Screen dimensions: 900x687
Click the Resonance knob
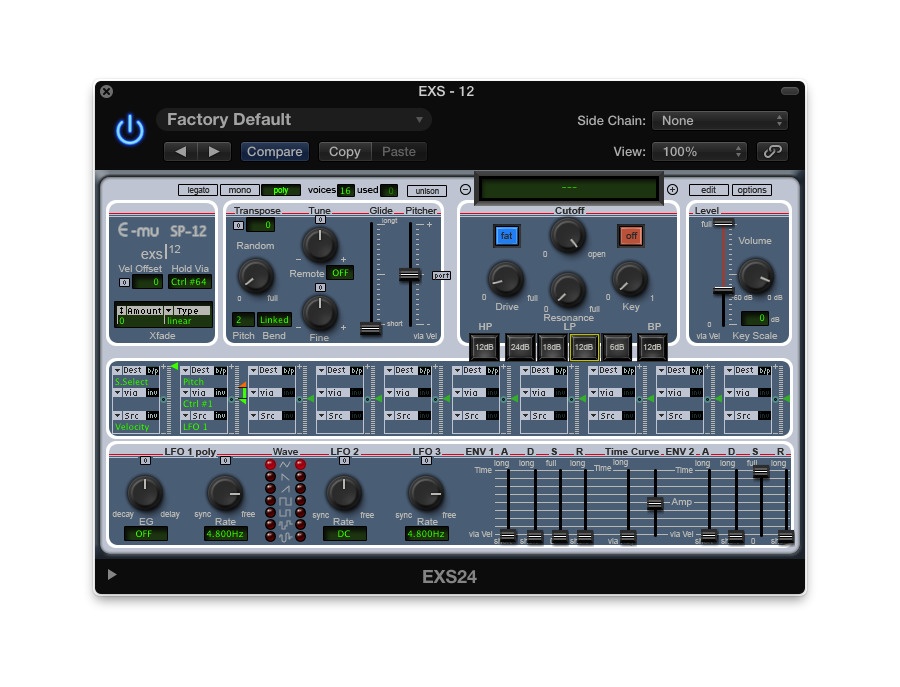tap(568, 289)
